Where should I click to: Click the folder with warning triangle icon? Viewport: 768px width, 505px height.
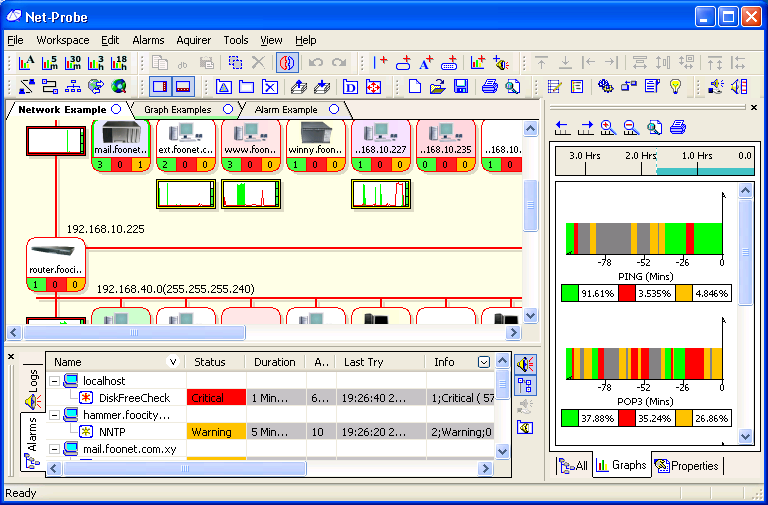(x=224, y=87)
